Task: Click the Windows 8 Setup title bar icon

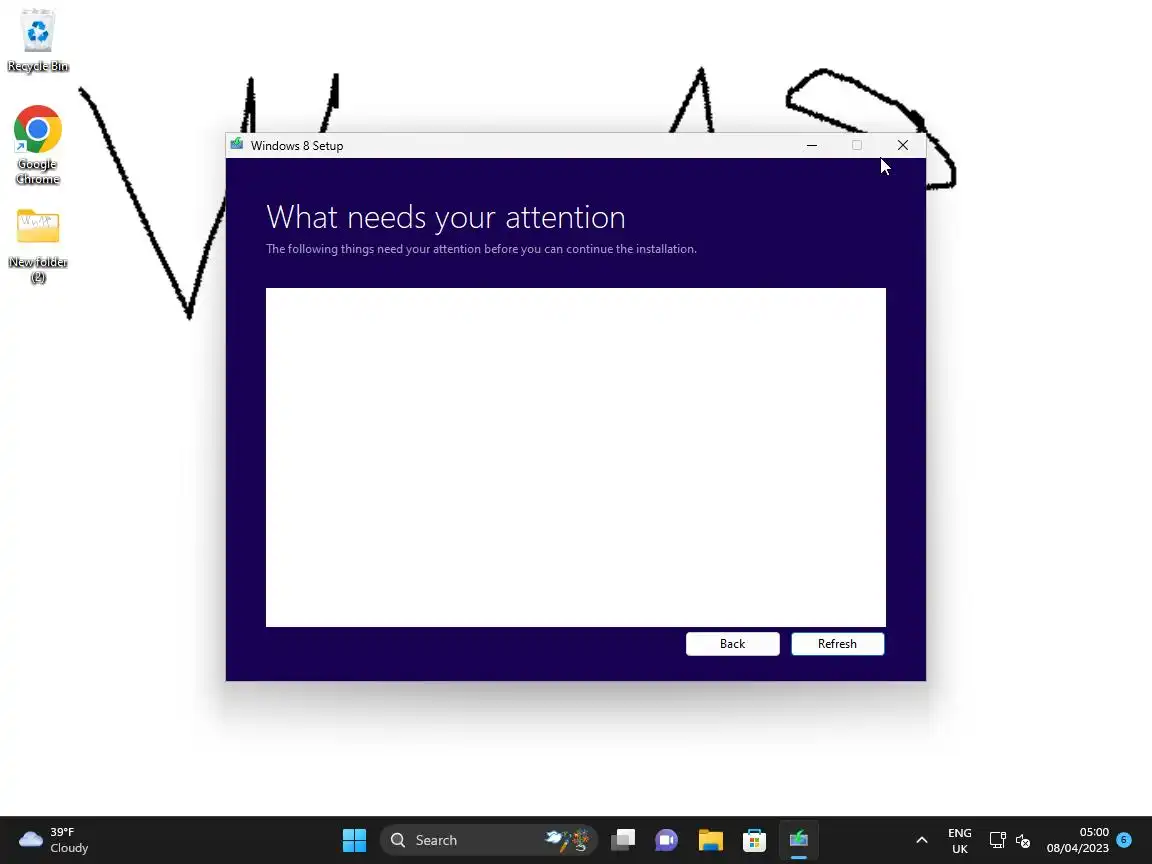Action: coord(237,145)
